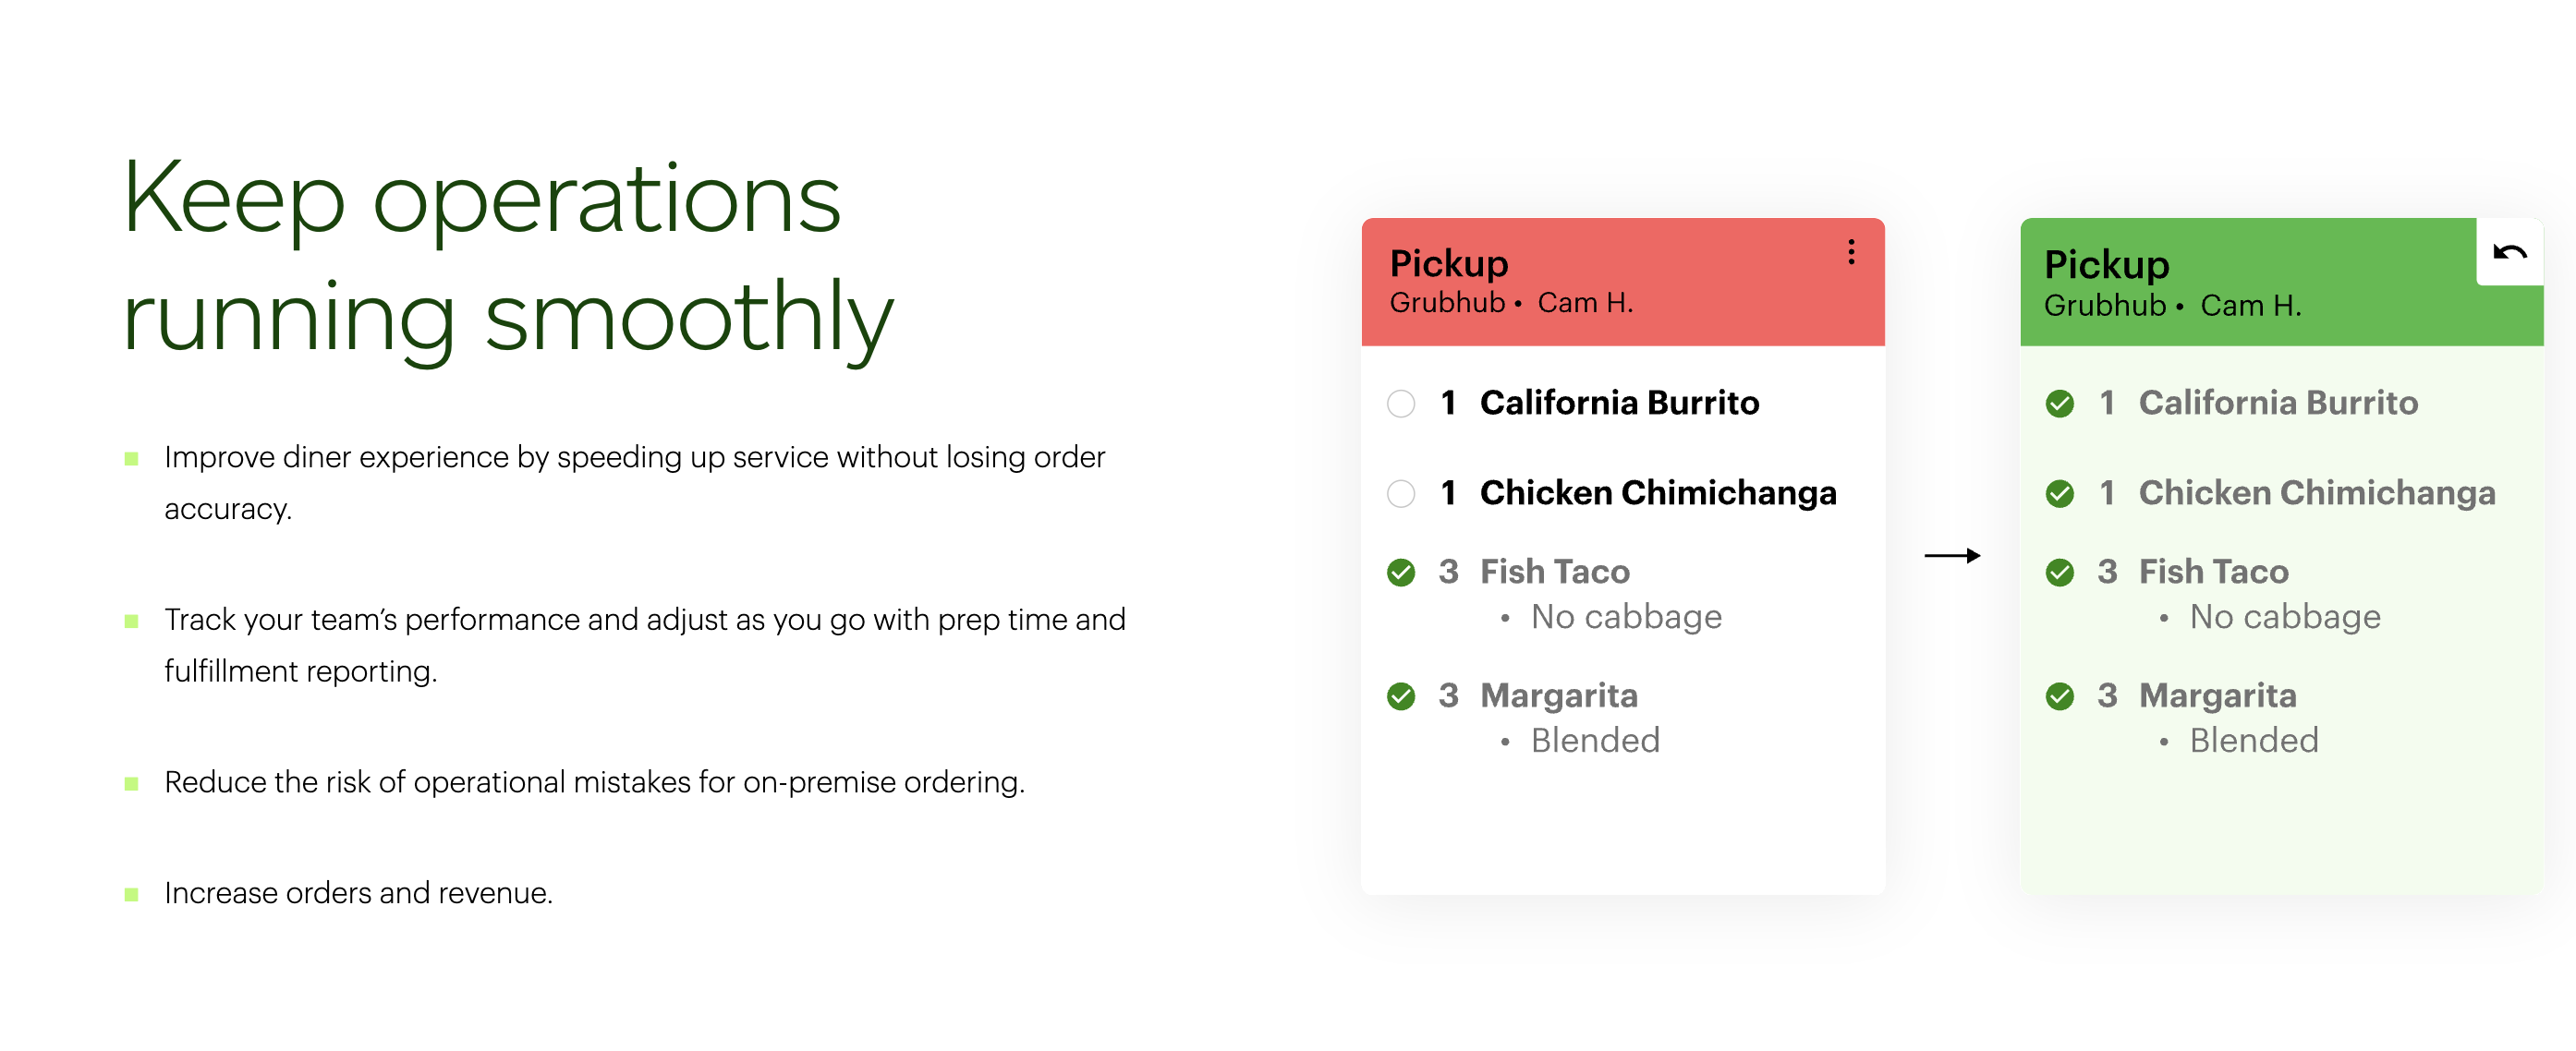Click the Increase orders and revenue bullet
Image resolution: width=2576 pixels, height=1051 pixels.
[x=358, y=893]
